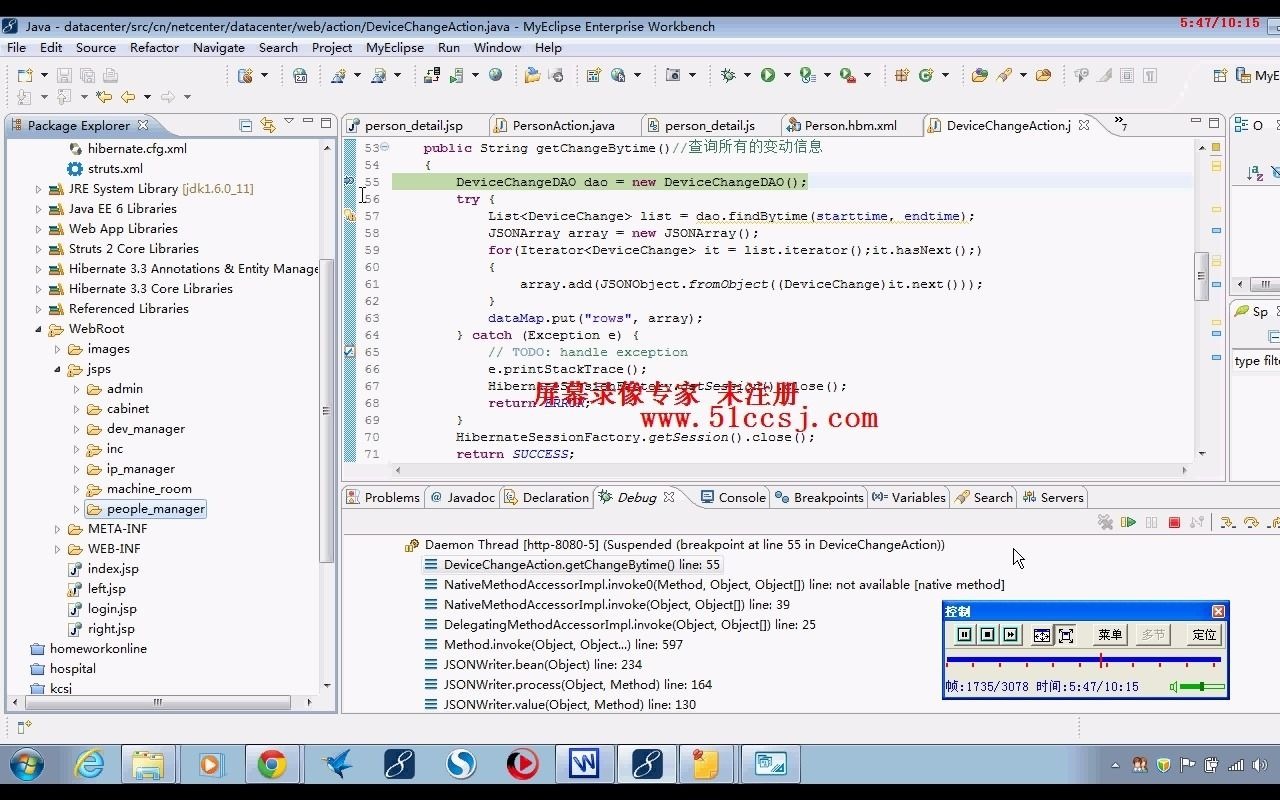1280x800 pixels.
Task: Click Collapse All in Package Explorer toolbar
Action: point(244,124)
